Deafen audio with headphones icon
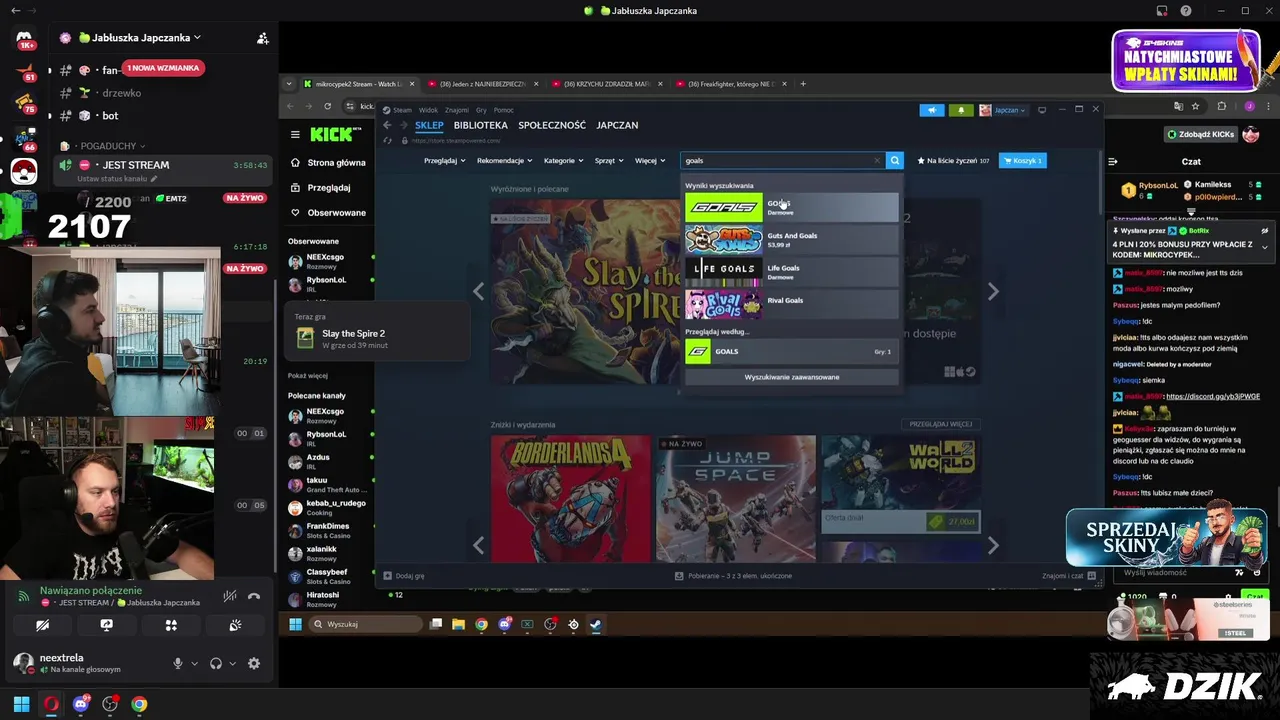This screenshot has height=720, width=1280. pos(216,663)
